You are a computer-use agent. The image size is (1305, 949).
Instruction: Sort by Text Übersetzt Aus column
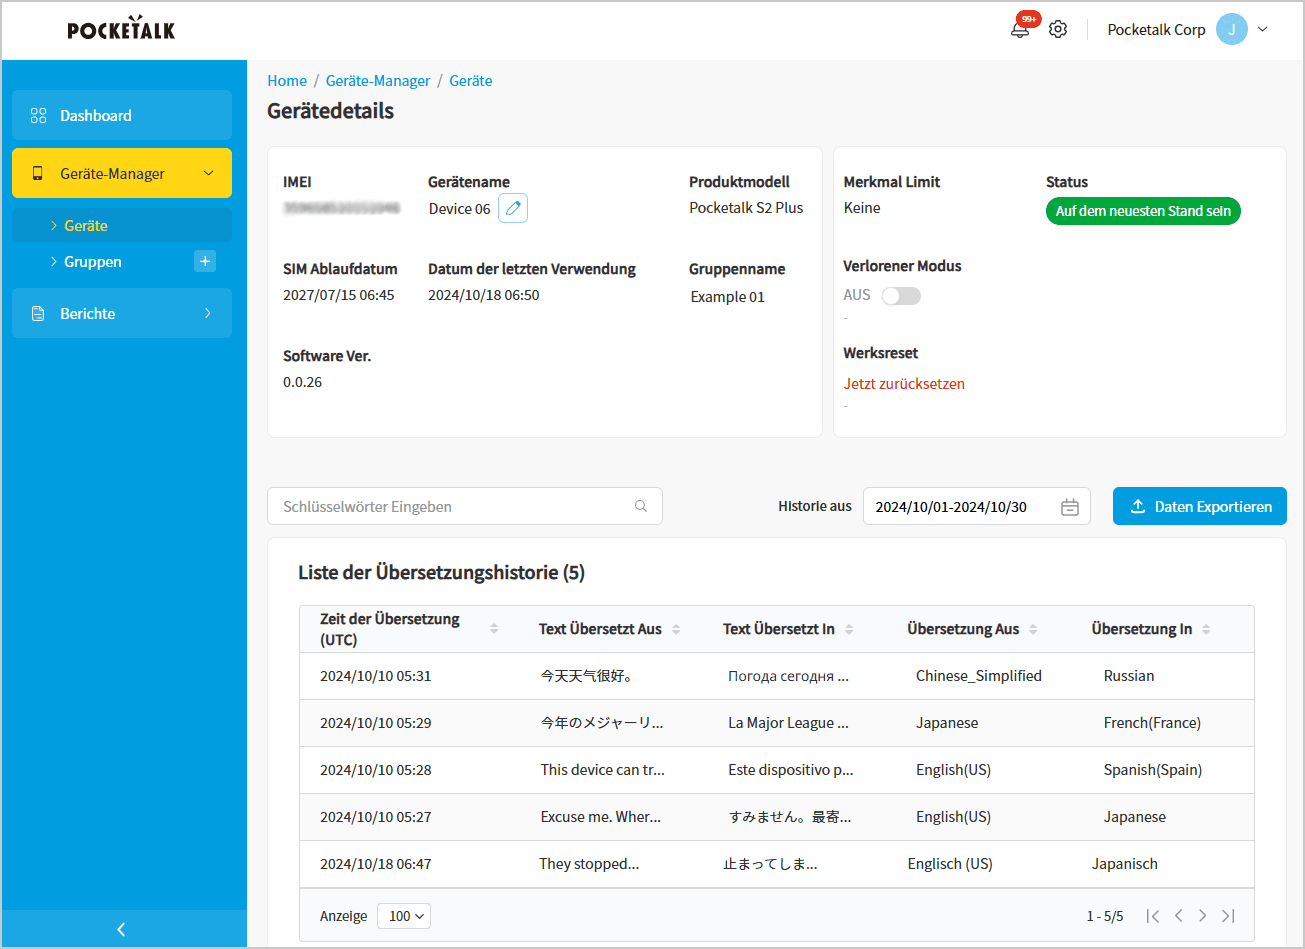676,629
